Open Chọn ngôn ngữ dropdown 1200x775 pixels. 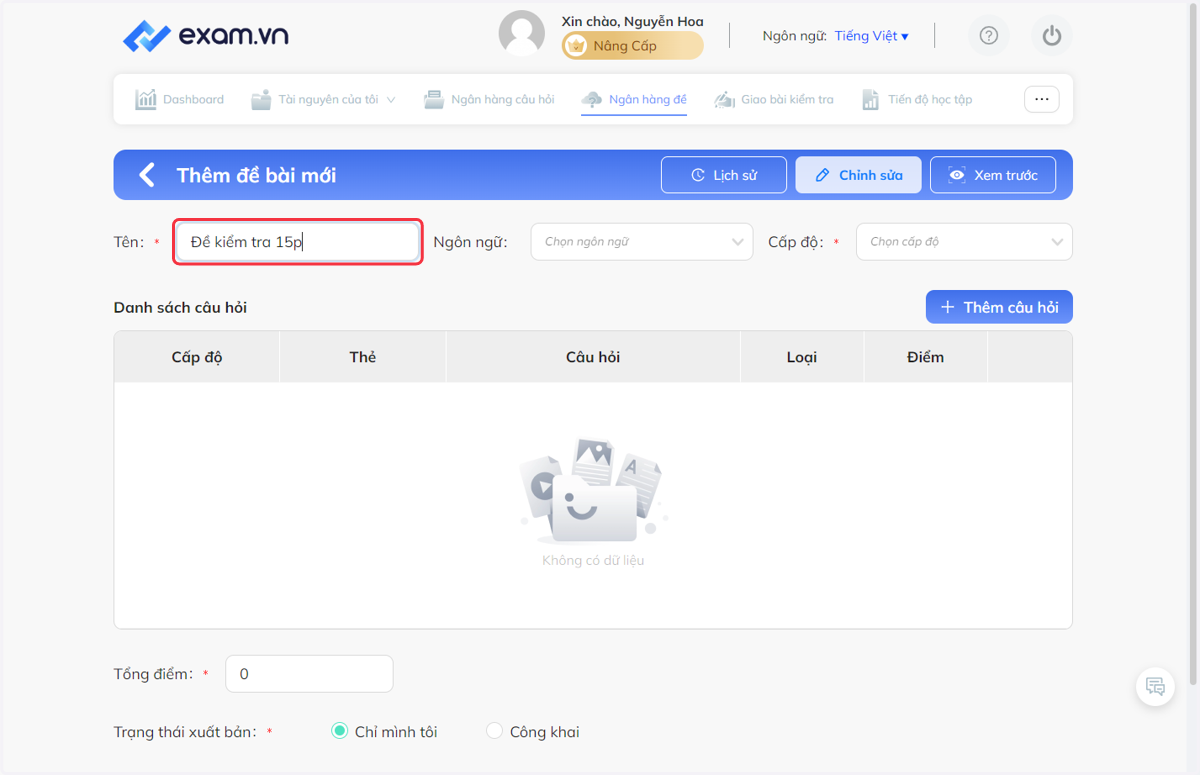tap(642, 242)
